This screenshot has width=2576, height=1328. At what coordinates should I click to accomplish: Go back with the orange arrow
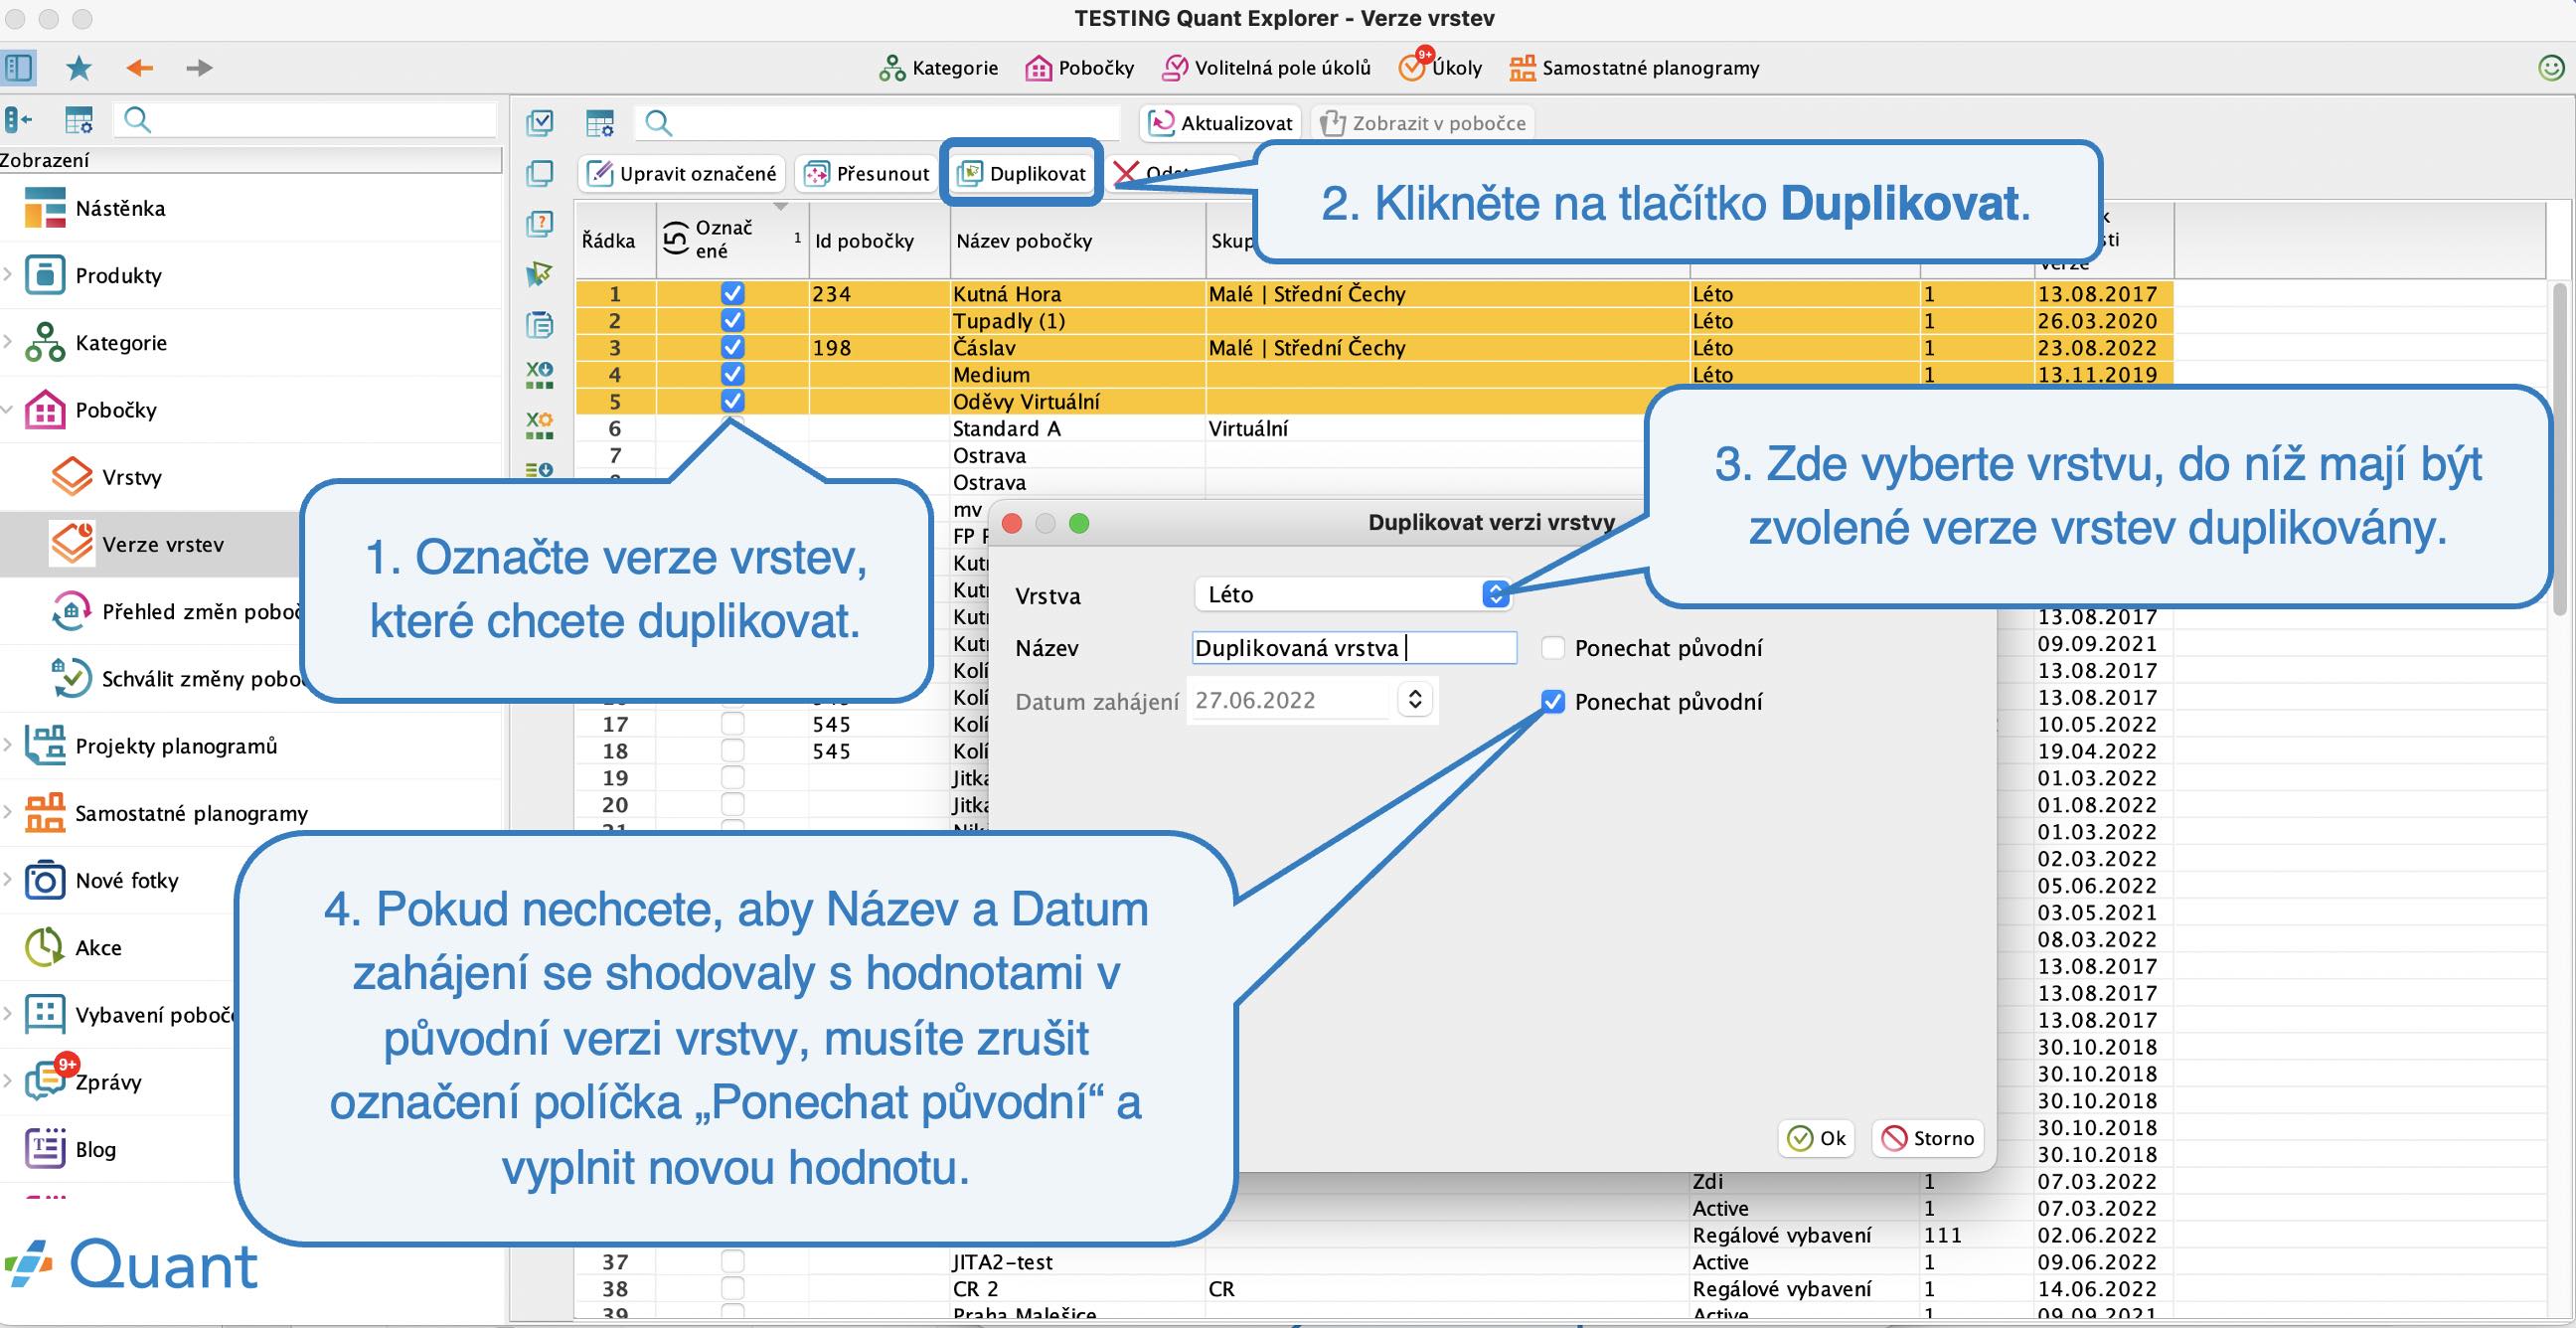click(x=139, y=68)
